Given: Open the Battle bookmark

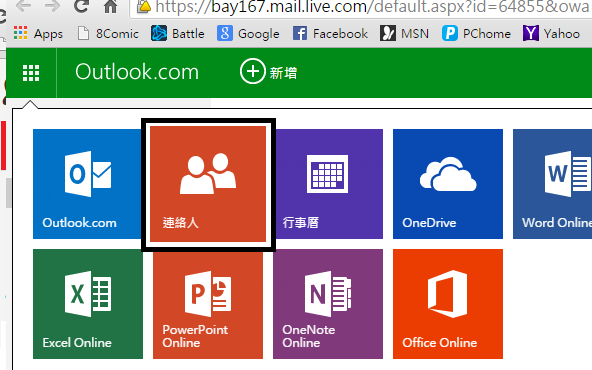Looking at the screenshot, I should tap(178, 34).
